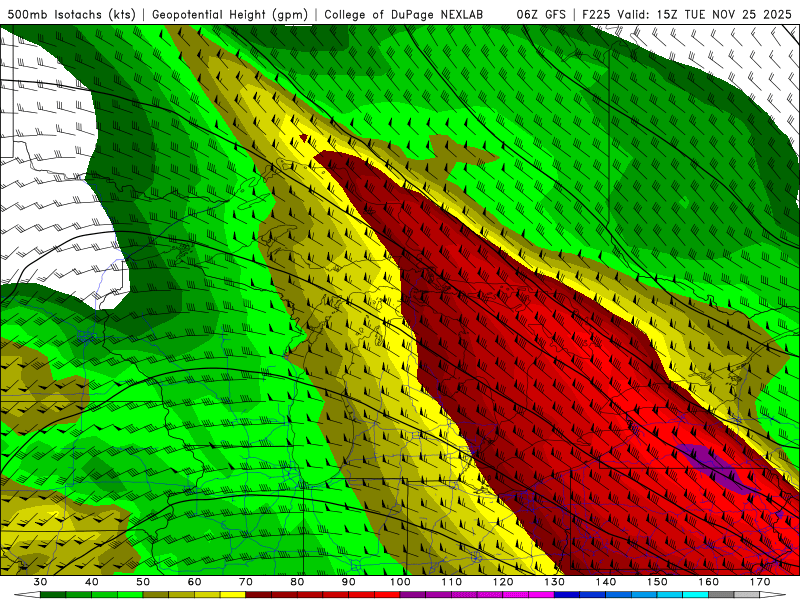800x600 pixels.
Task: Click the darkest green swatch at legend start
Action: coord(53,595)
